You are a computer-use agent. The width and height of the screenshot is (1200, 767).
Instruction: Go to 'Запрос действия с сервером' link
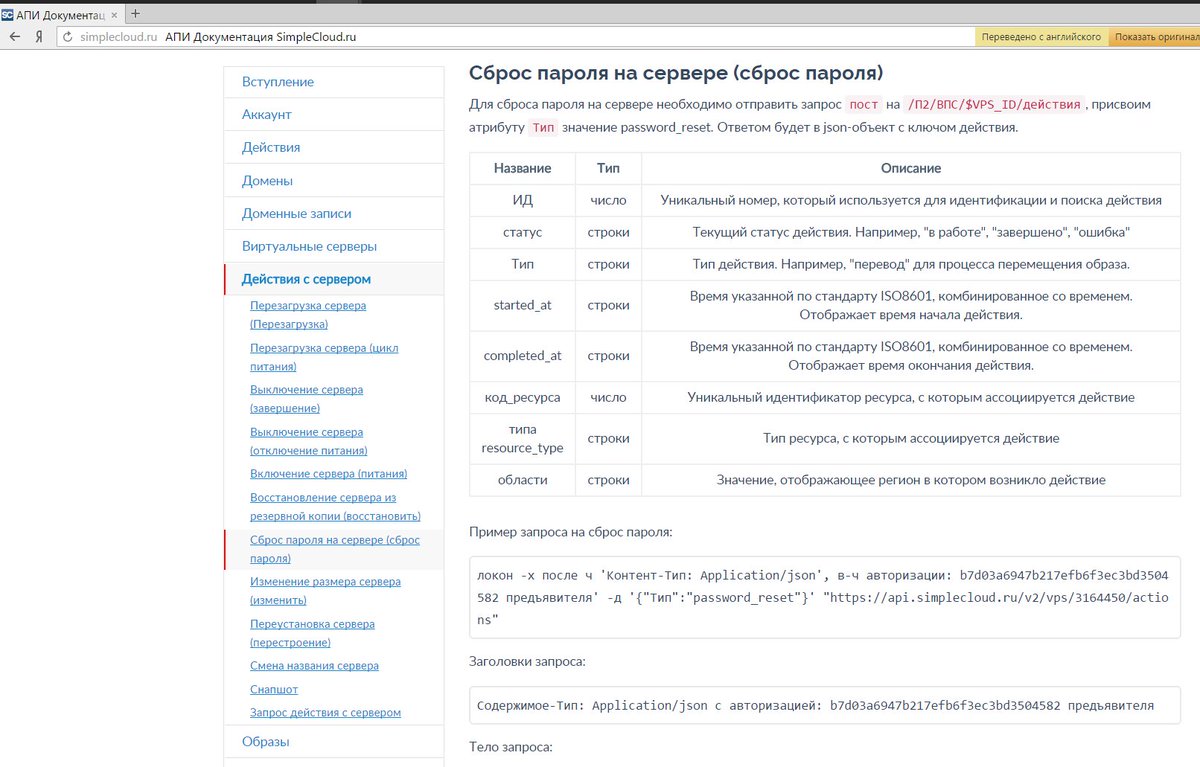click(325, 713)
